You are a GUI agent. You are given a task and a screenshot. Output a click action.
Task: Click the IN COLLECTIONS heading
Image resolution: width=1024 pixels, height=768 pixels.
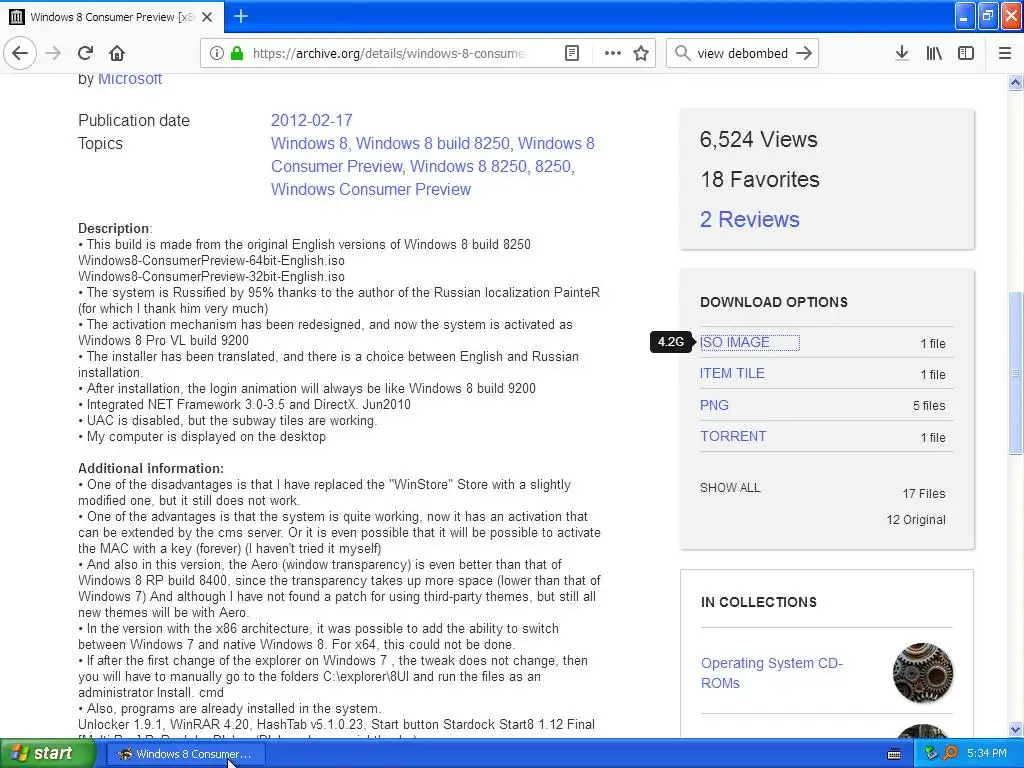[x=758, y=602]
